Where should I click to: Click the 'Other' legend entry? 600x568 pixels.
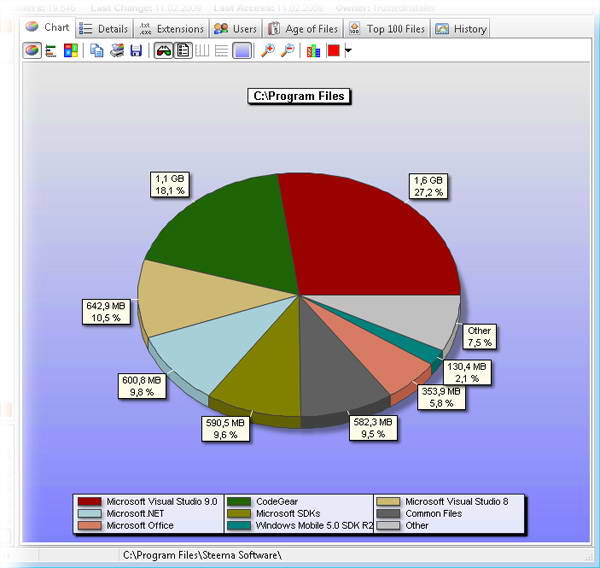[x=417, y=526]
